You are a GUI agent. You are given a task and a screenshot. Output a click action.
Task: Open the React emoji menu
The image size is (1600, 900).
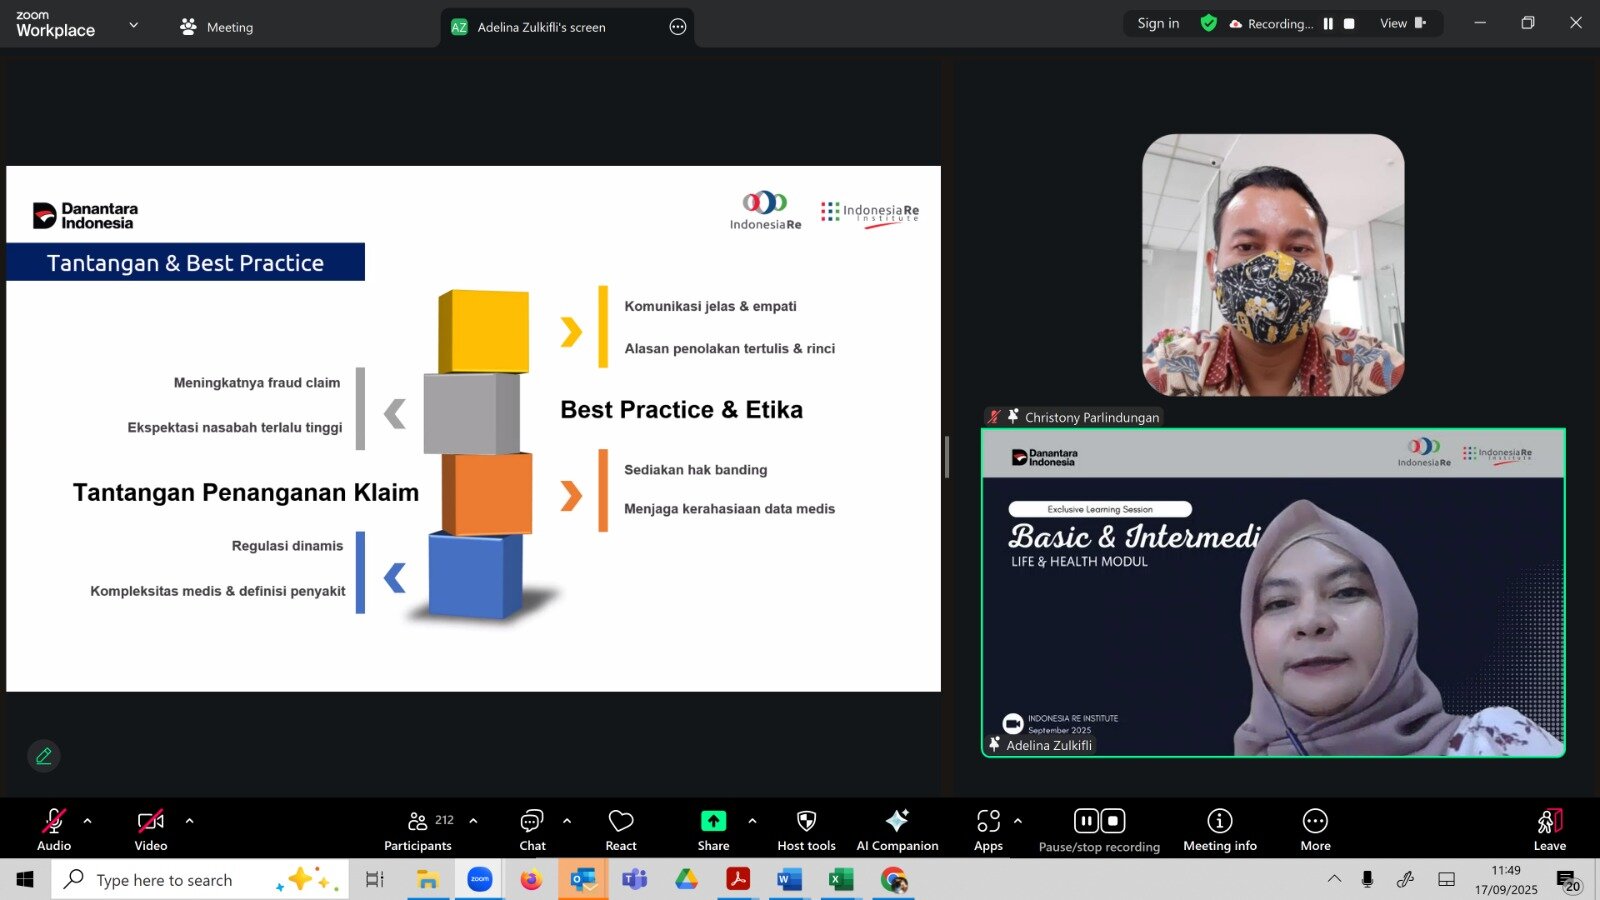pos(621,830)
